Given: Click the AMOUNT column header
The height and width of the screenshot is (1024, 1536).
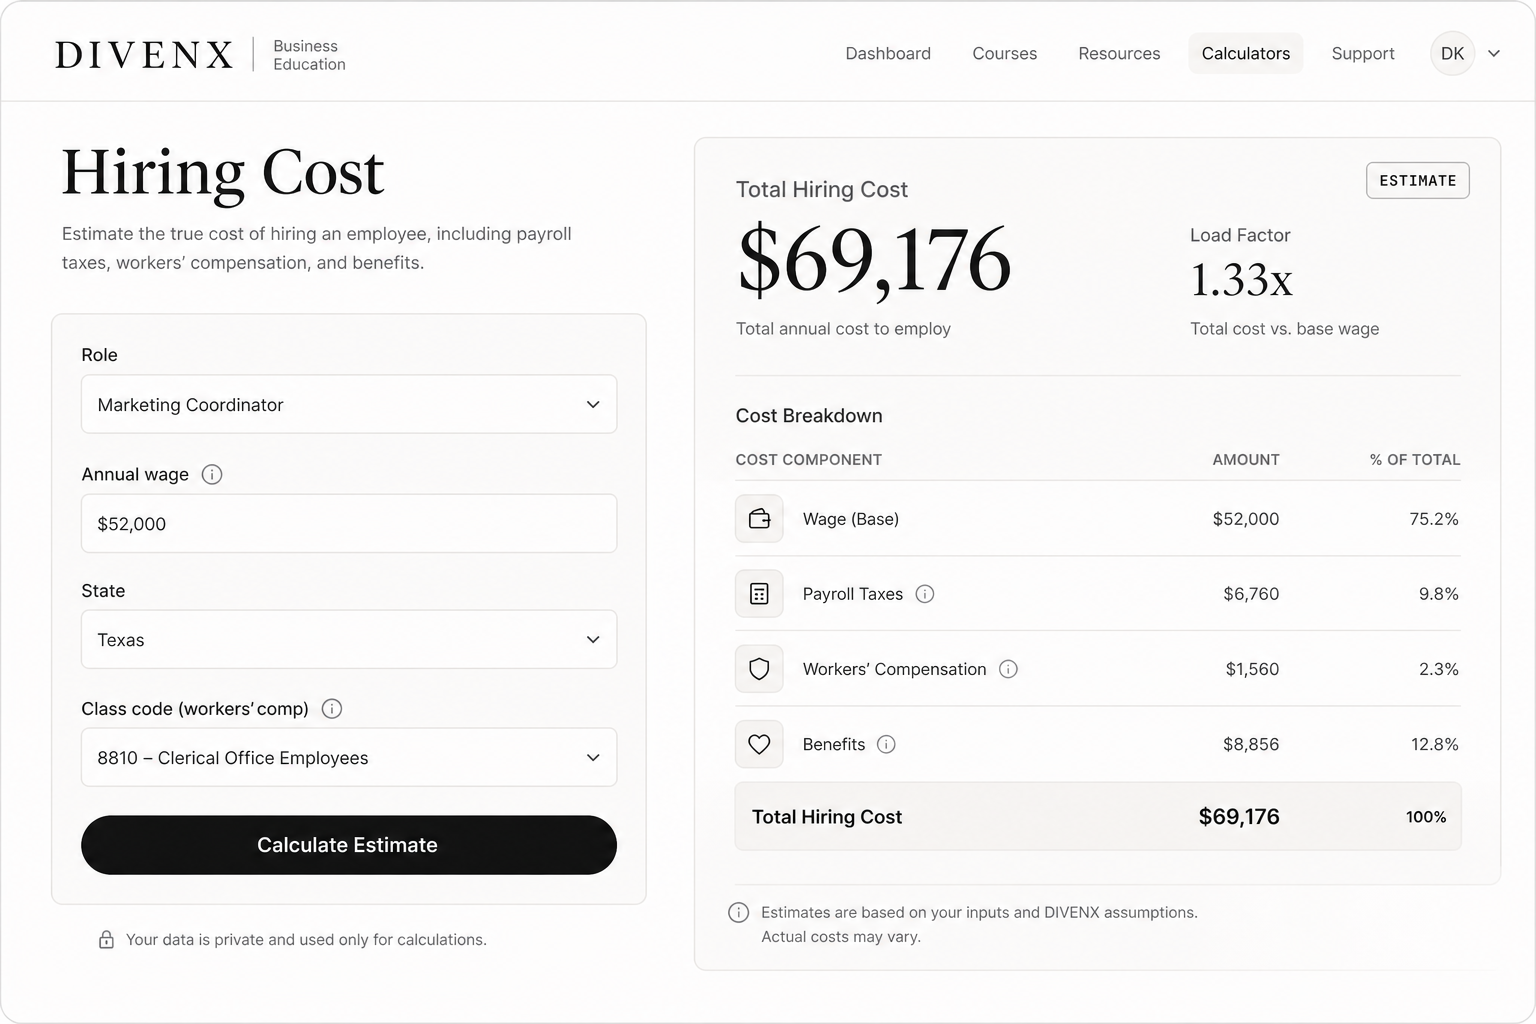Looking at the screenshot, I should tap(1246, 460).
